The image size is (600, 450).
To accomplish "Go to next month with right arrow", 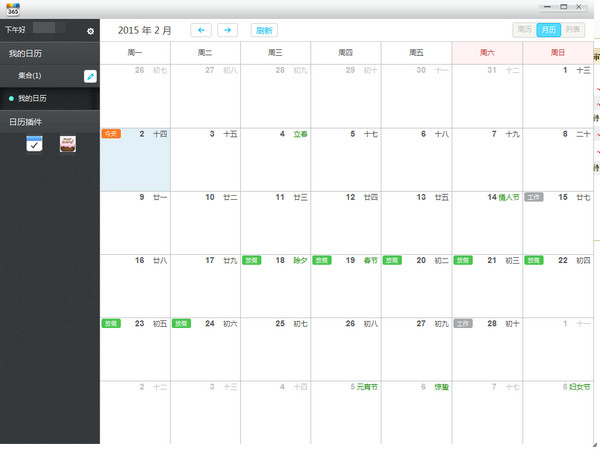I will coord(227,30).
